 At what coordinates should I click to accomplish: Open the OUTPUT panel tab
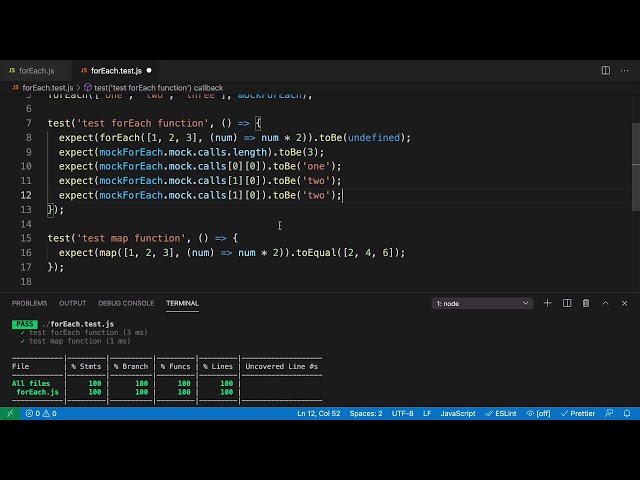coord(73,303)
